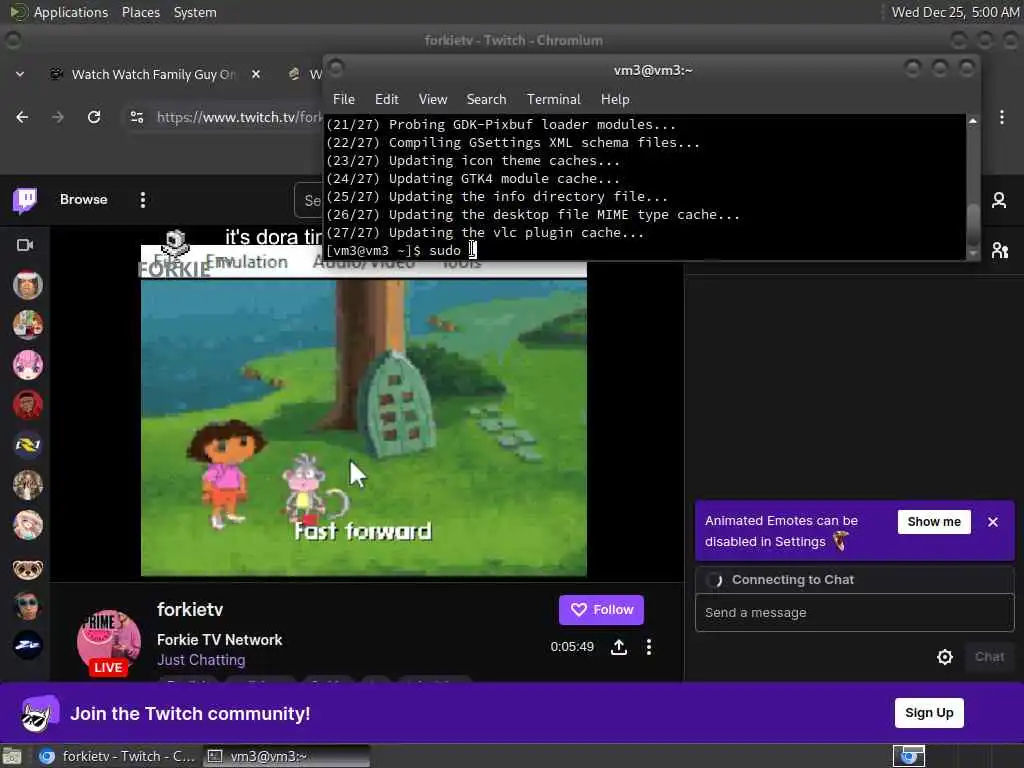Focus the Send a message field
The width and height of the screenshot is (1024, 768).
click(854, 613)
